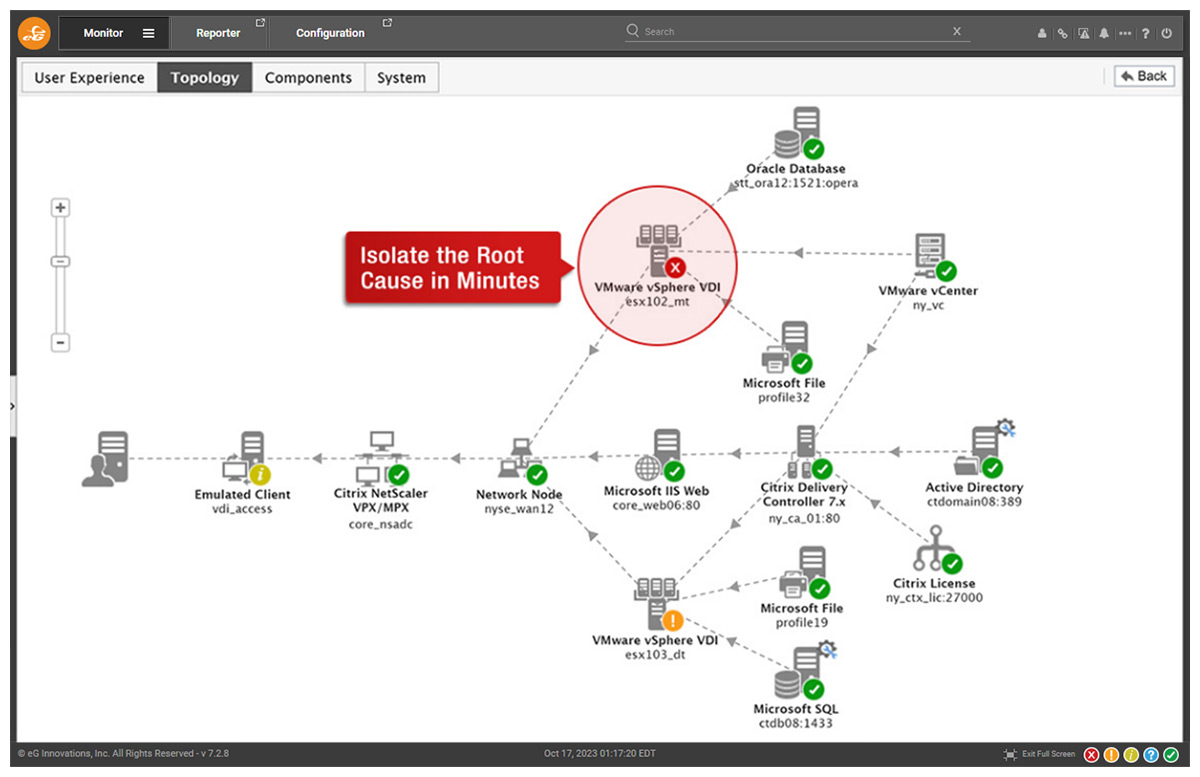The width and height of the screenshot is (1200, 777).
Task: Filter by green normal status icon
Action: tap(1171, 754)
